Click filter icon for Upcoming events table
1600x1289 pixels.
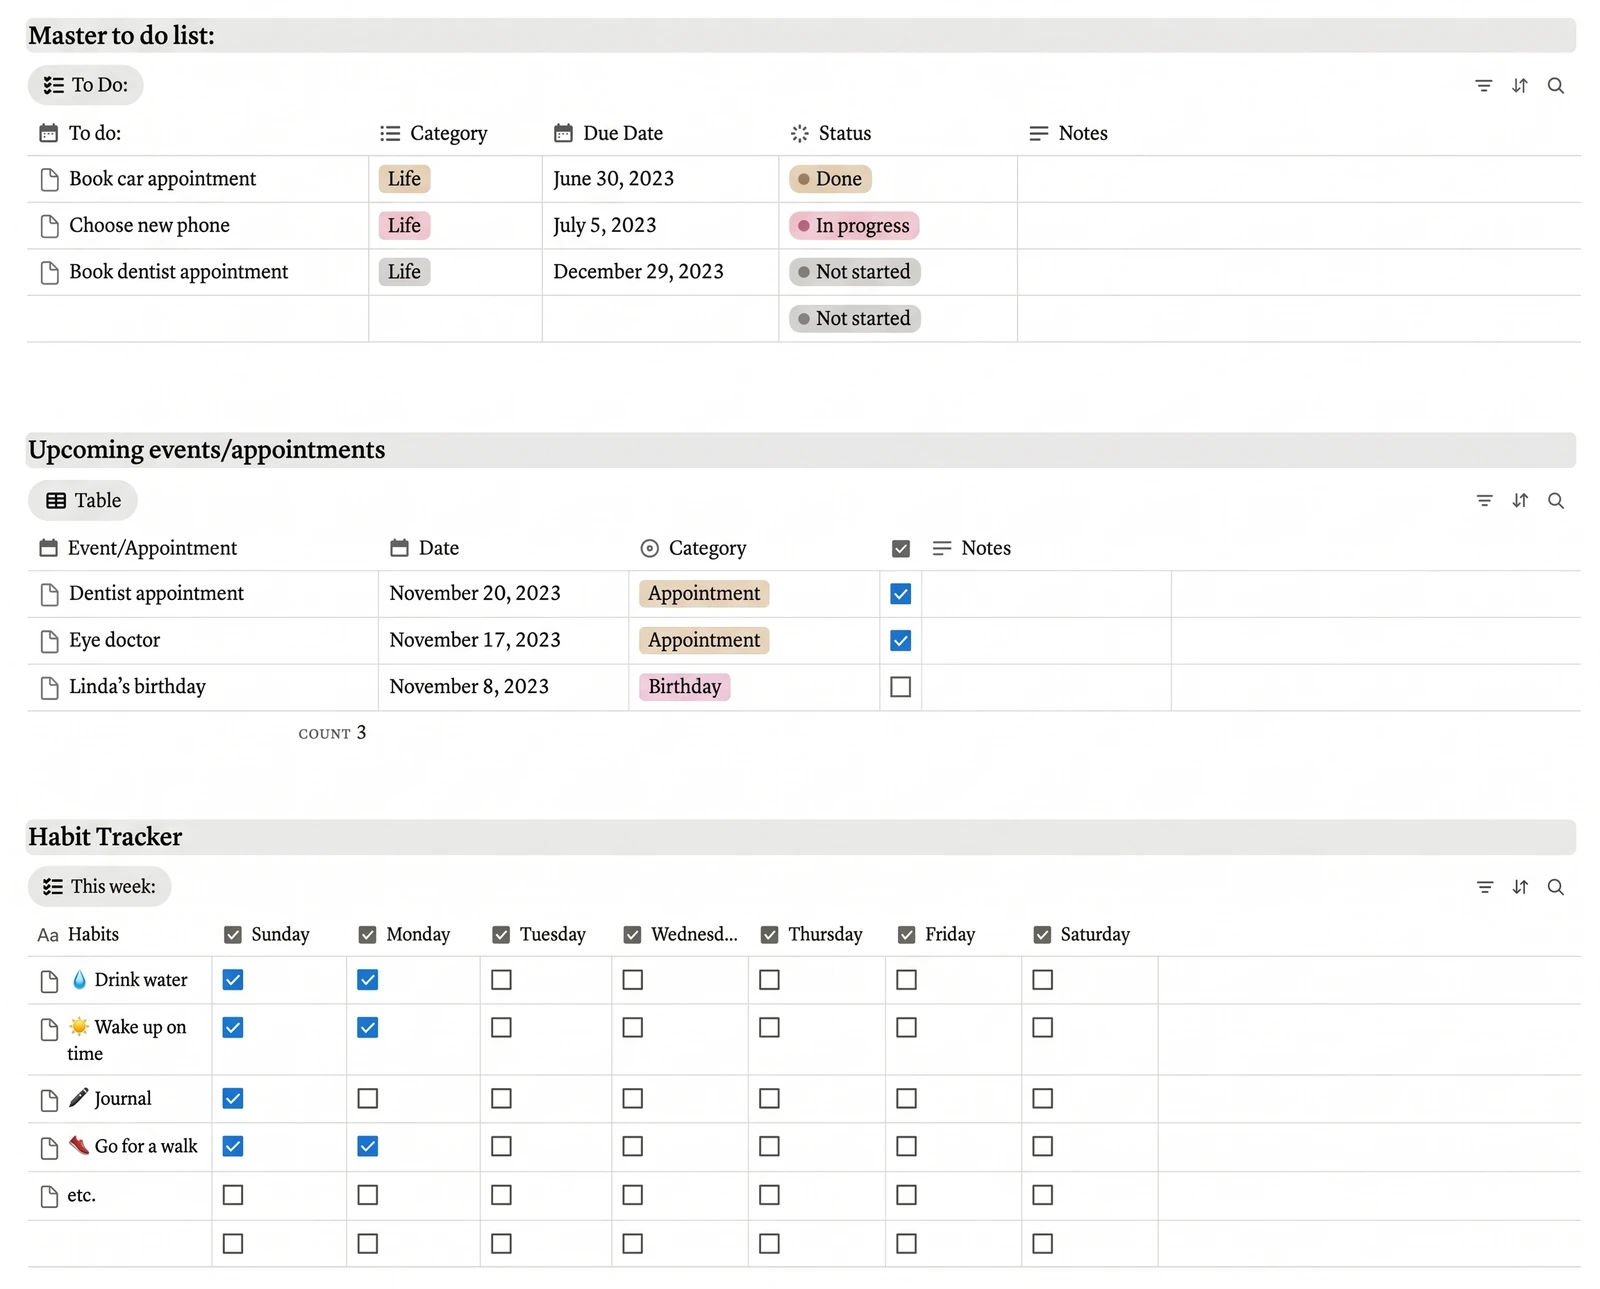pos(1485,500)
